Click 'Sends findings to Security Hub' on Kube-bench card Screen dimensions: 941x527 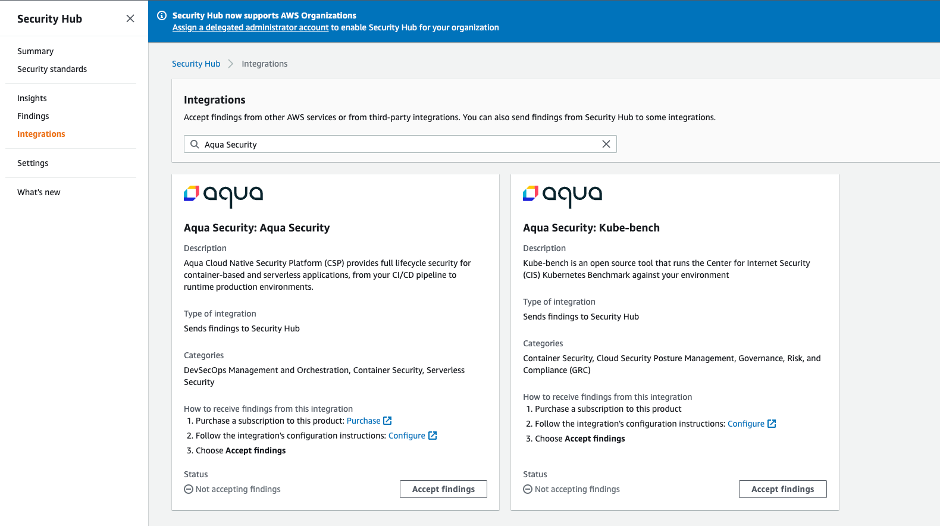click(581, 316)
